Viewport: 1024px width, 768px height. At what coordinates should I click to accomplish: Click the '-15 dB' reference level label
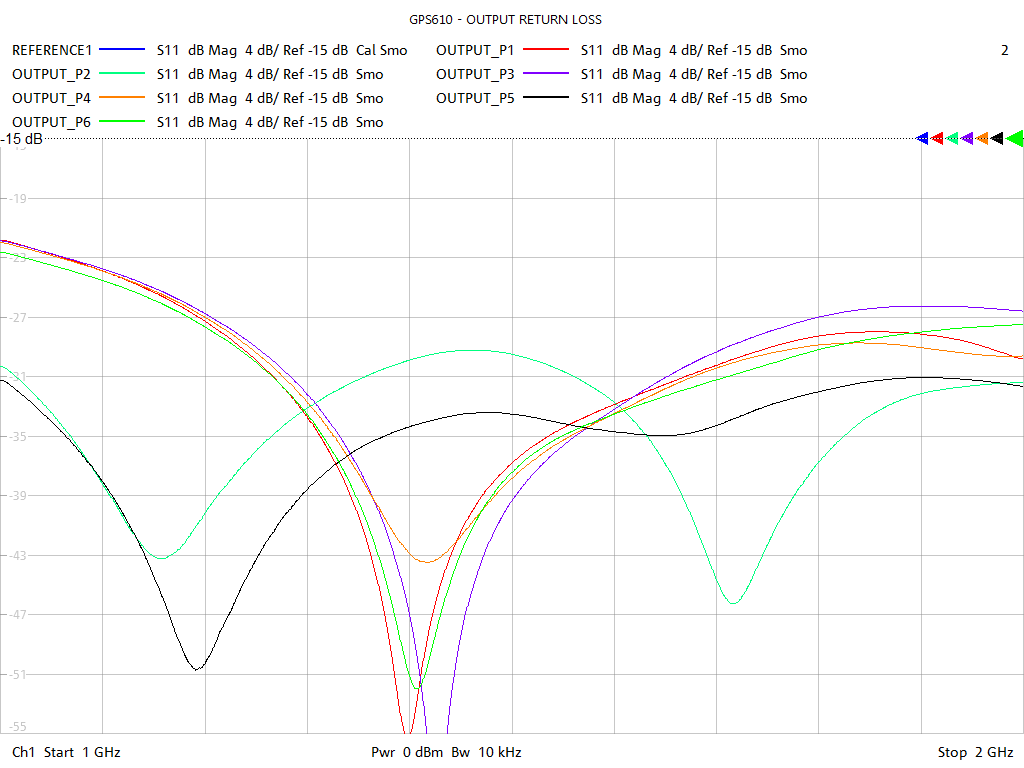click(x=22, y=138)
